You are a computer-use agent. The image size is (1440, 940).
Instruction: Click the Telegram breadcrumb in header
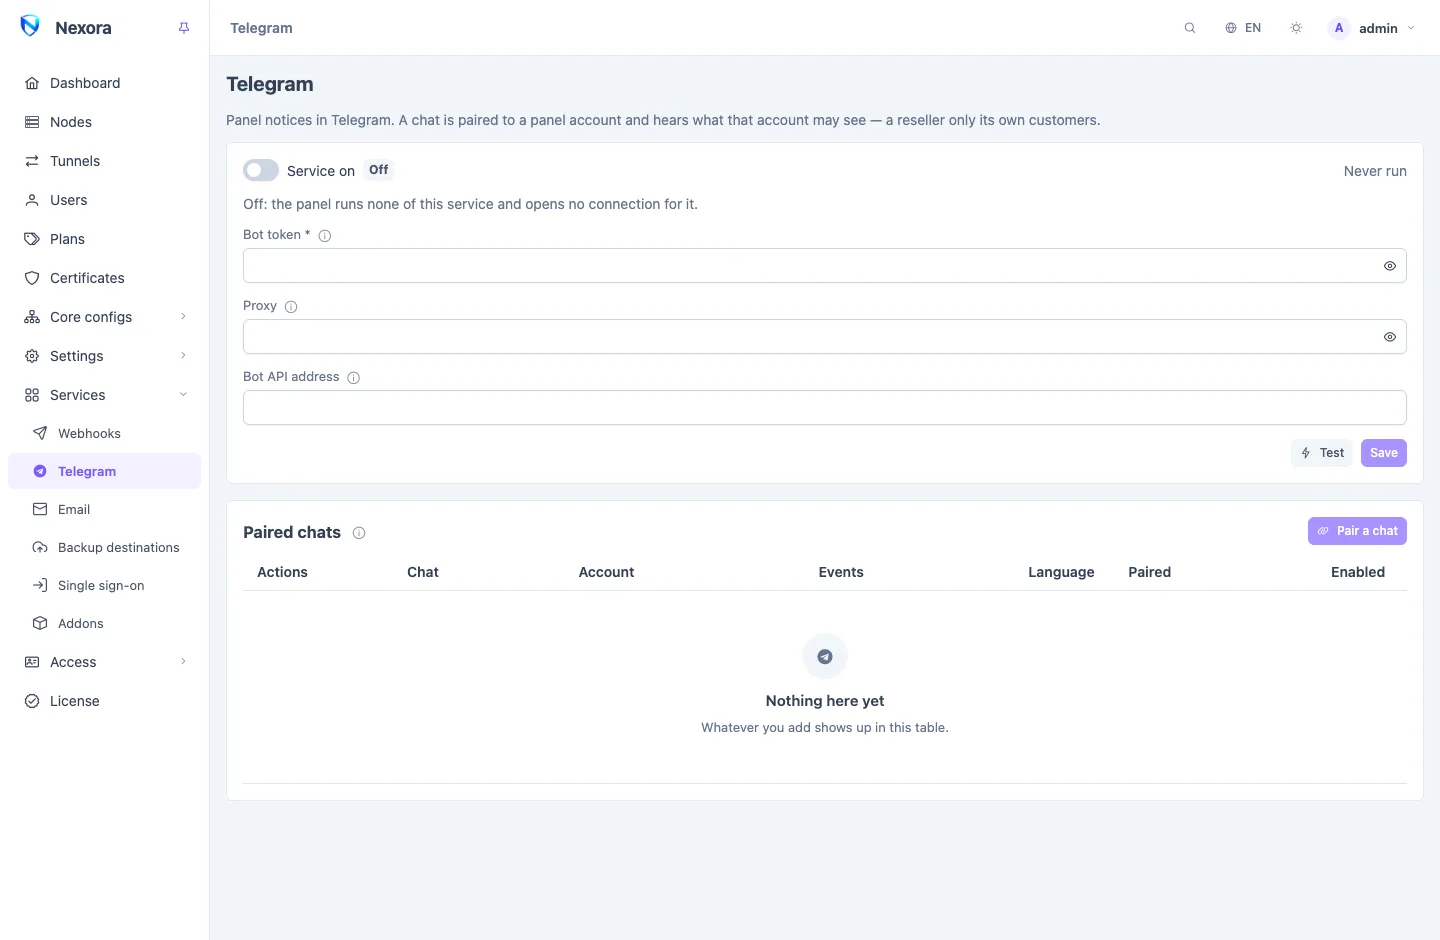pyautogui.click(x=261, y=28)
